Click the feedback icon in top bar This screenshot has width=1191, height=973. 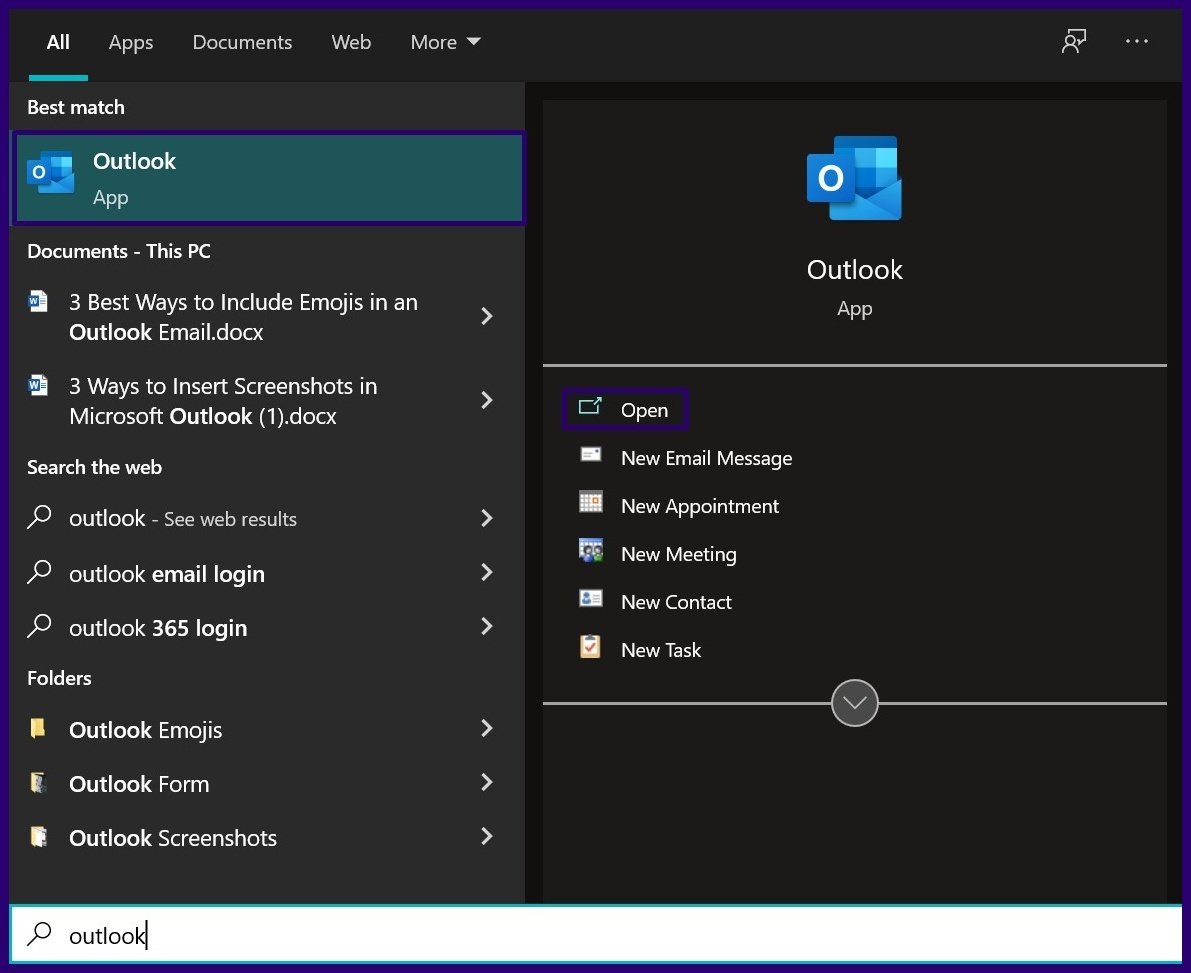click(x=1074, y=42)
